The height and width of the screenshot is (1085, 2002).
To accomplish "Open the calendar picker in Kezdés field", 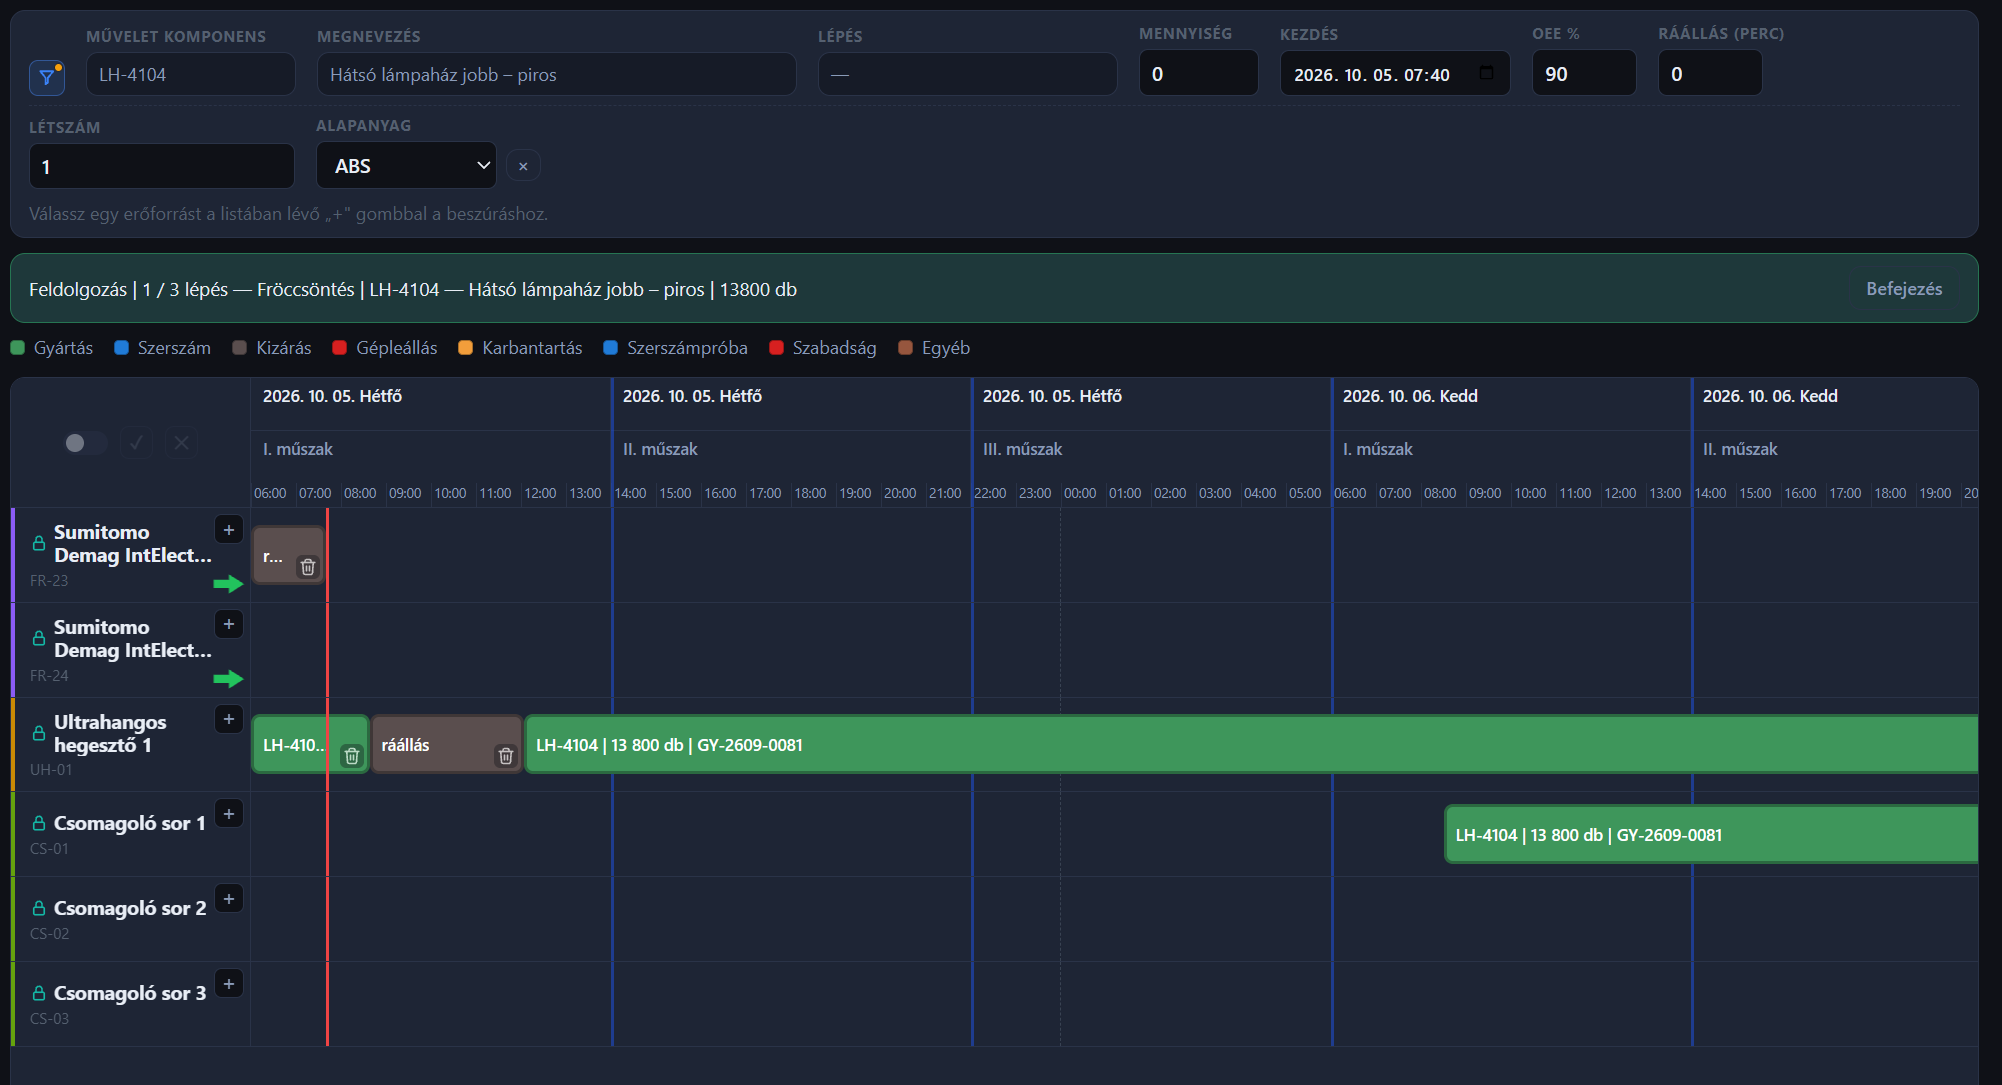I will coord(1486,74).
